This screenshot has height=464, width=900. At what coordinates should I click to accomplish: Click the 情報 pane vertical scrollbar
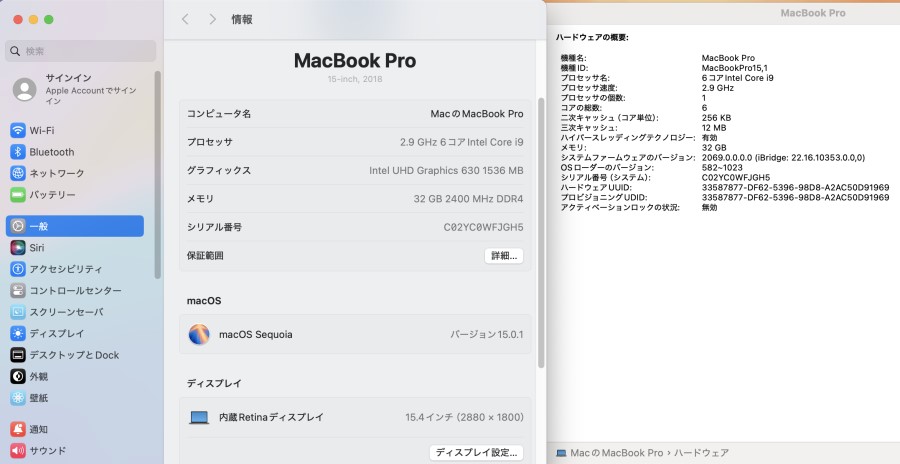tap(541, 233)
